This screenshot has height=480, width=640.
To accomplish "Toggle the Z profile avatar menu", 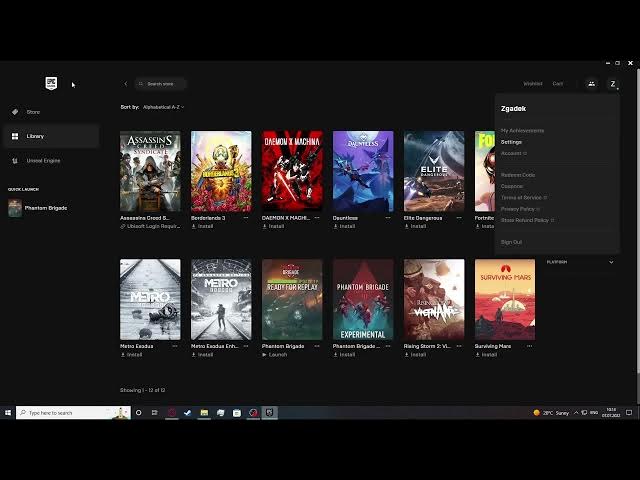I will (x=613, y=84).
